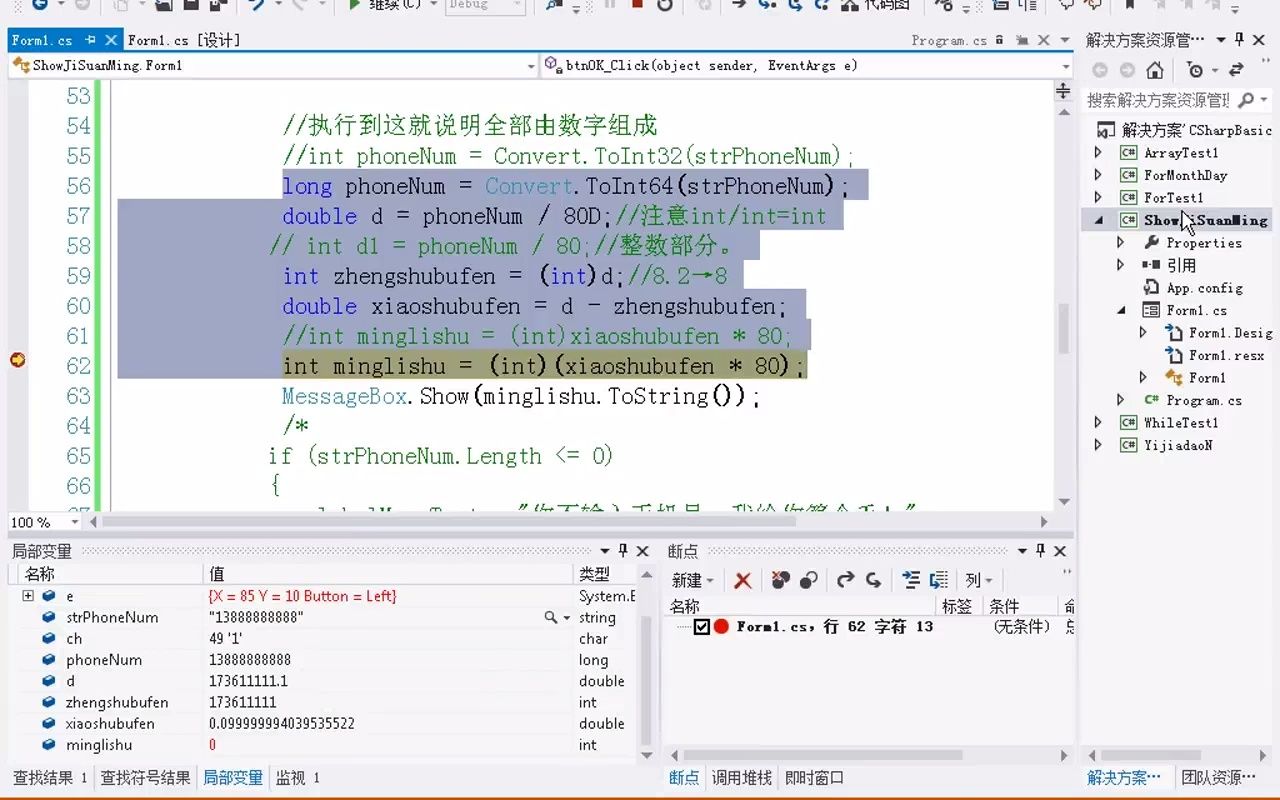Pin the Form1.cs editor tab
This screenshot has height=800, width=1280.
pos(90,41)
